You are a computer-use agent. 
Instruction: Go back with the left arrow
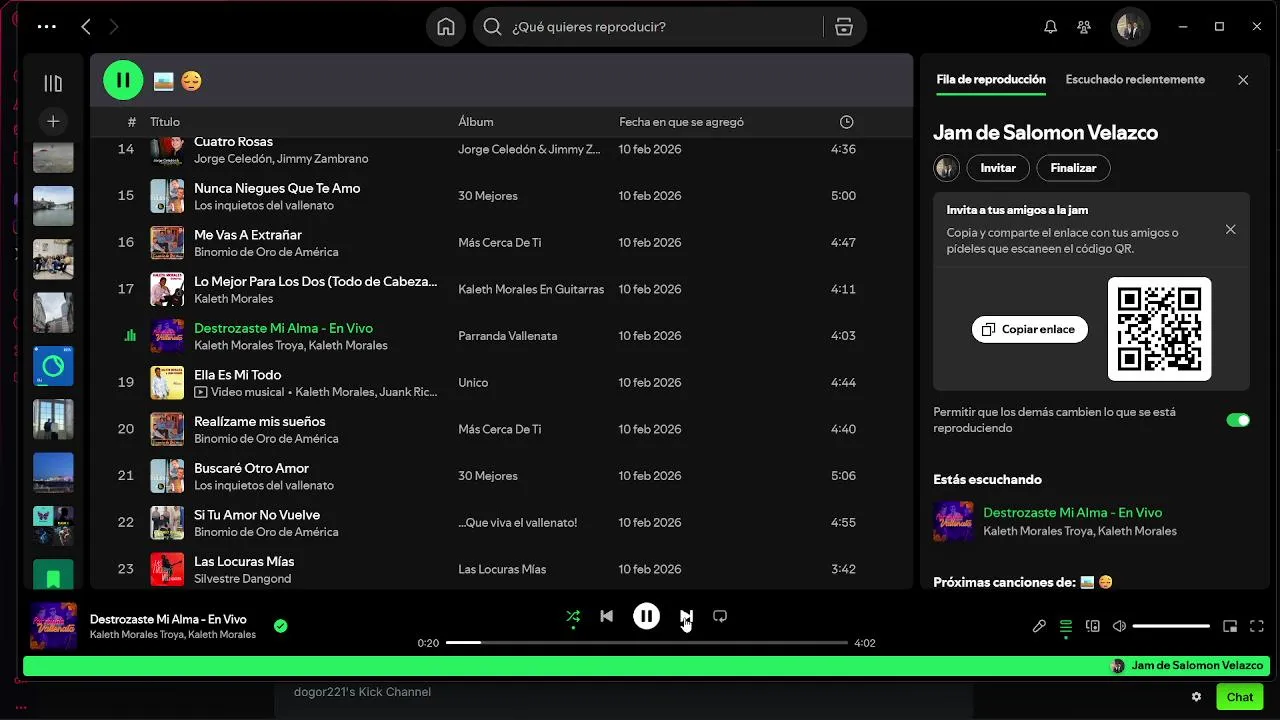pos(86,27)
